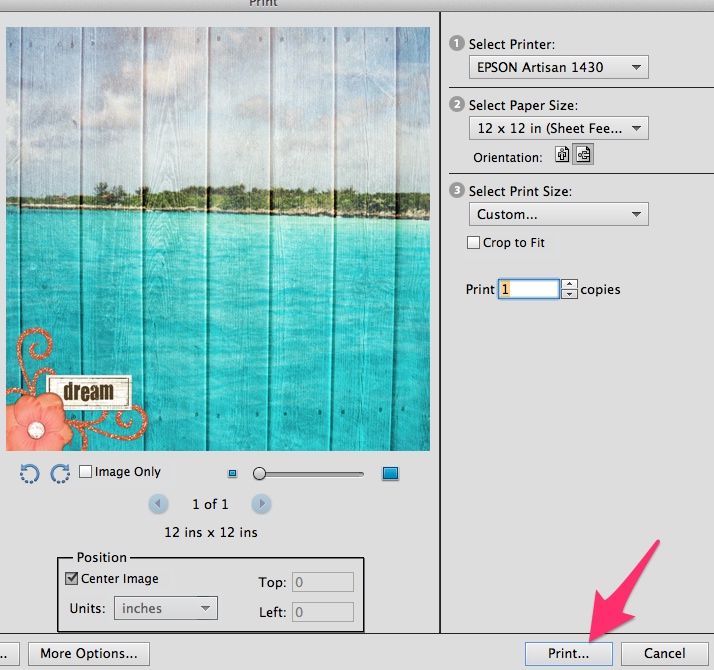This screenshot has height=670, width=714.
Task: Rotate image 90 degrees right
Action: (x=60, y=474)
